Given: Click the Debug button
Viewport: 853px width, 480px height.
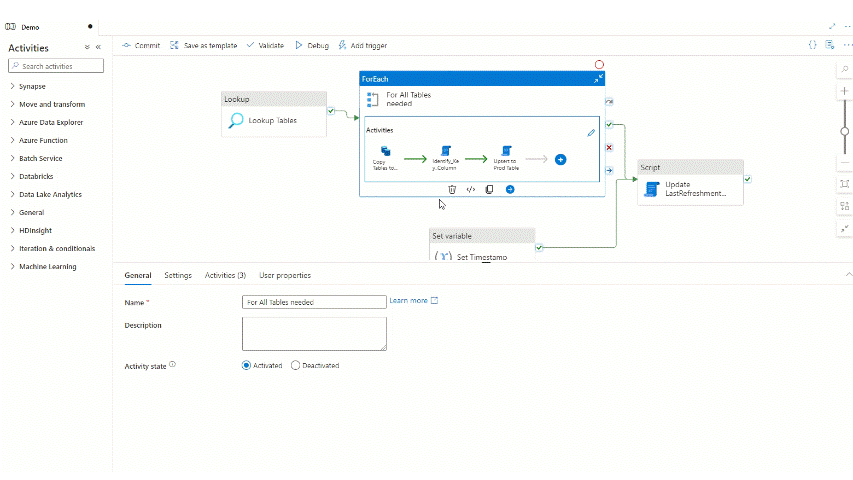Looking at the screenshot, I should [312, 46].
